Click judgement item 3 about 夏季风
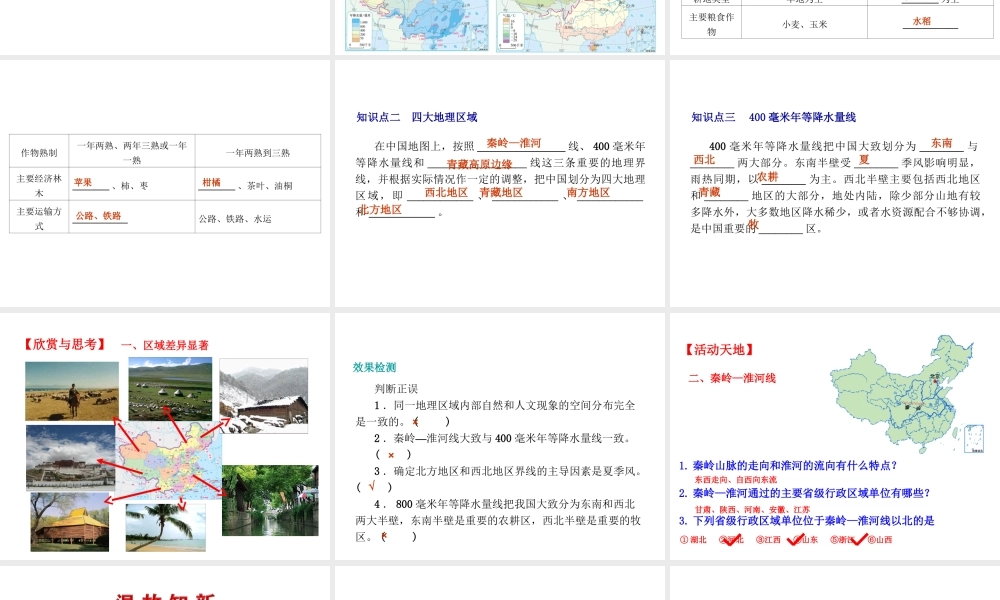Image resolution: width=1000 pixels, height=600 pixels. click(x=499, y=479)
